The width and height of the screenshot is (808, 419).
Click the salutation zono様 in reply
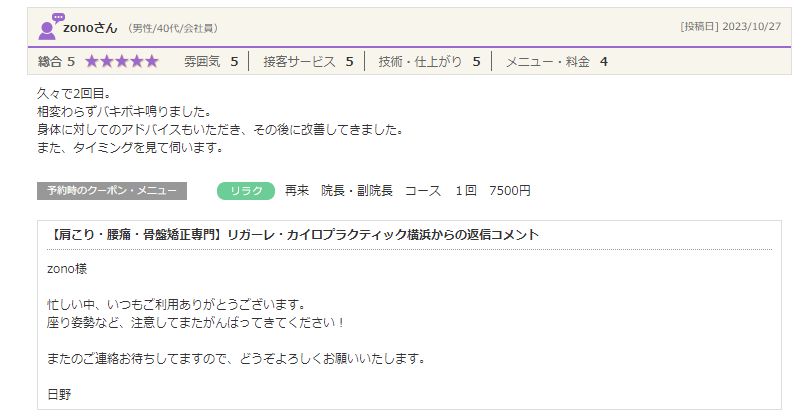(x=67, y=269)
